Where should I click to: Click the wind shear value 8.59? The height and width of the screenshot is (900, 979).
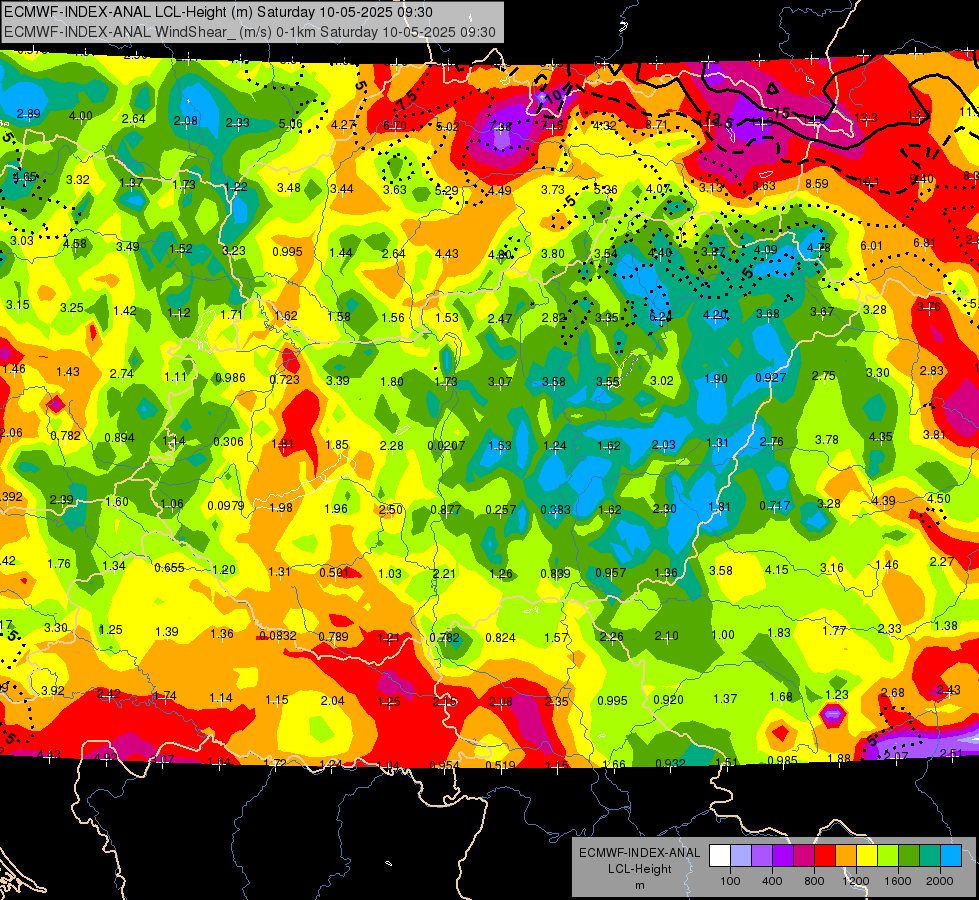(x=817, y=184)
